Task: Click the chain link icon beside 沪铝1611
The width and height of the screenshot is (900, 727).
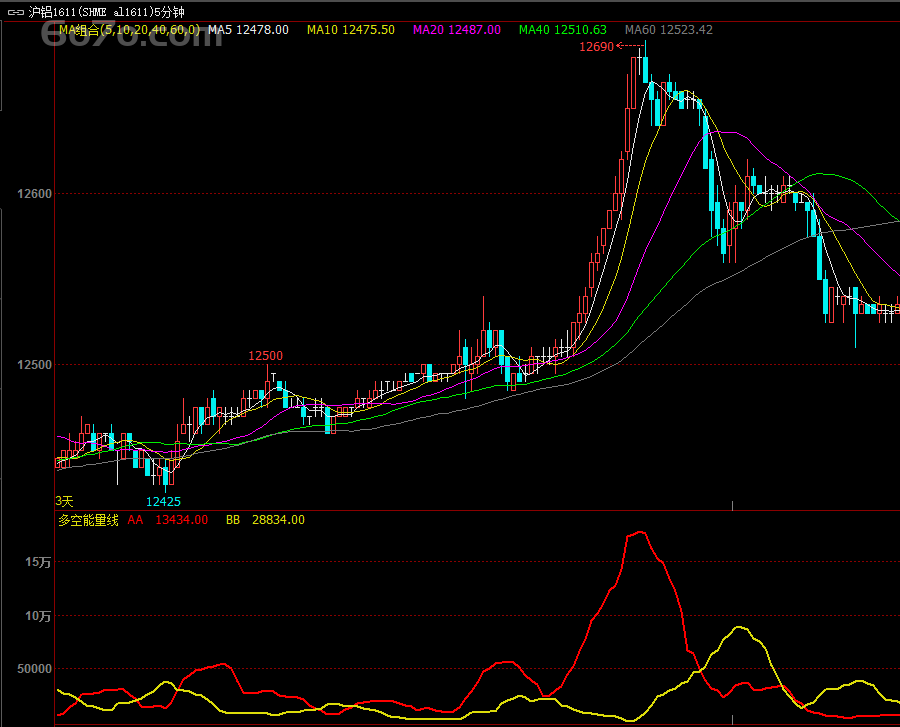Action: coord(16,12)
